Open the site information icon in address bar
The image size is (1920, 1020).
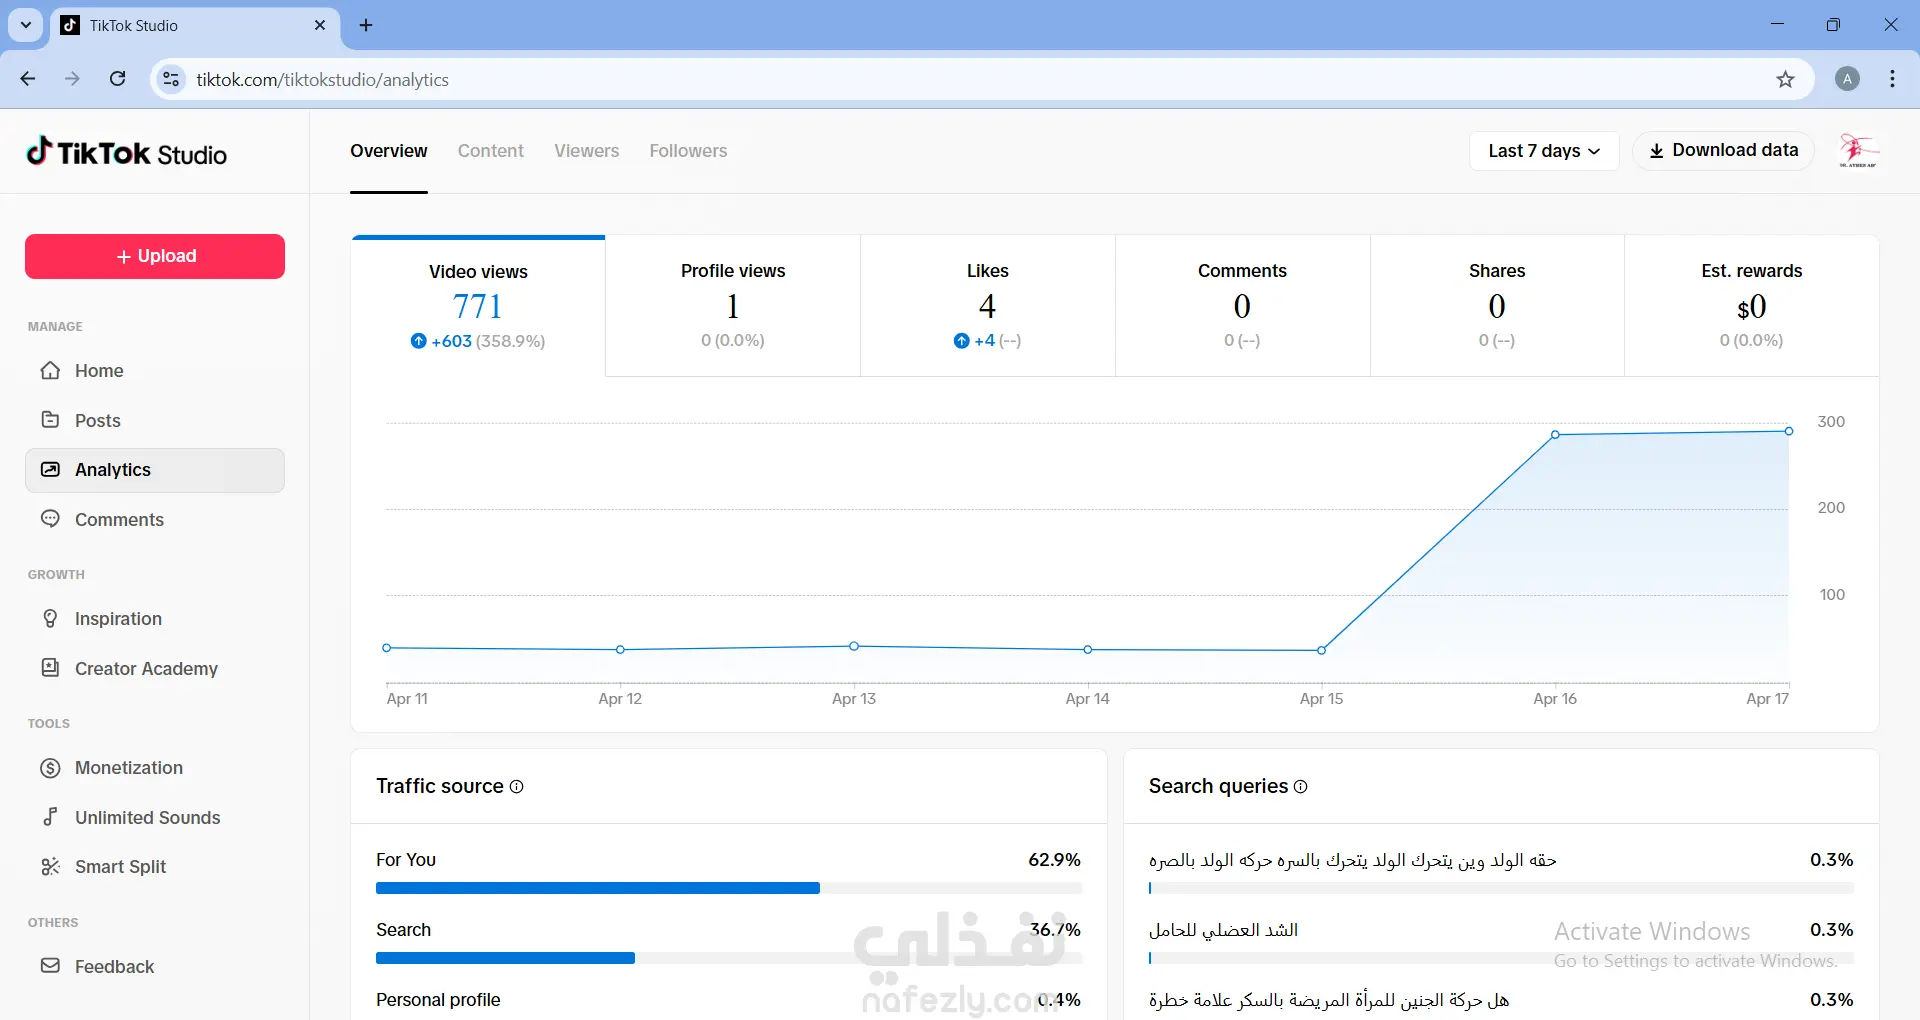tap(172, 80)
